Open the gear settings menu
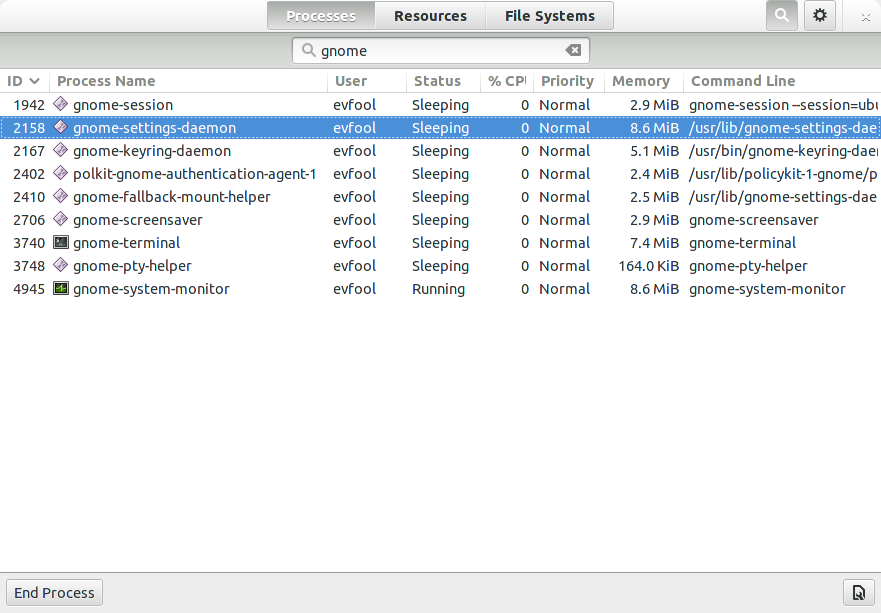 tap(820, 16)
